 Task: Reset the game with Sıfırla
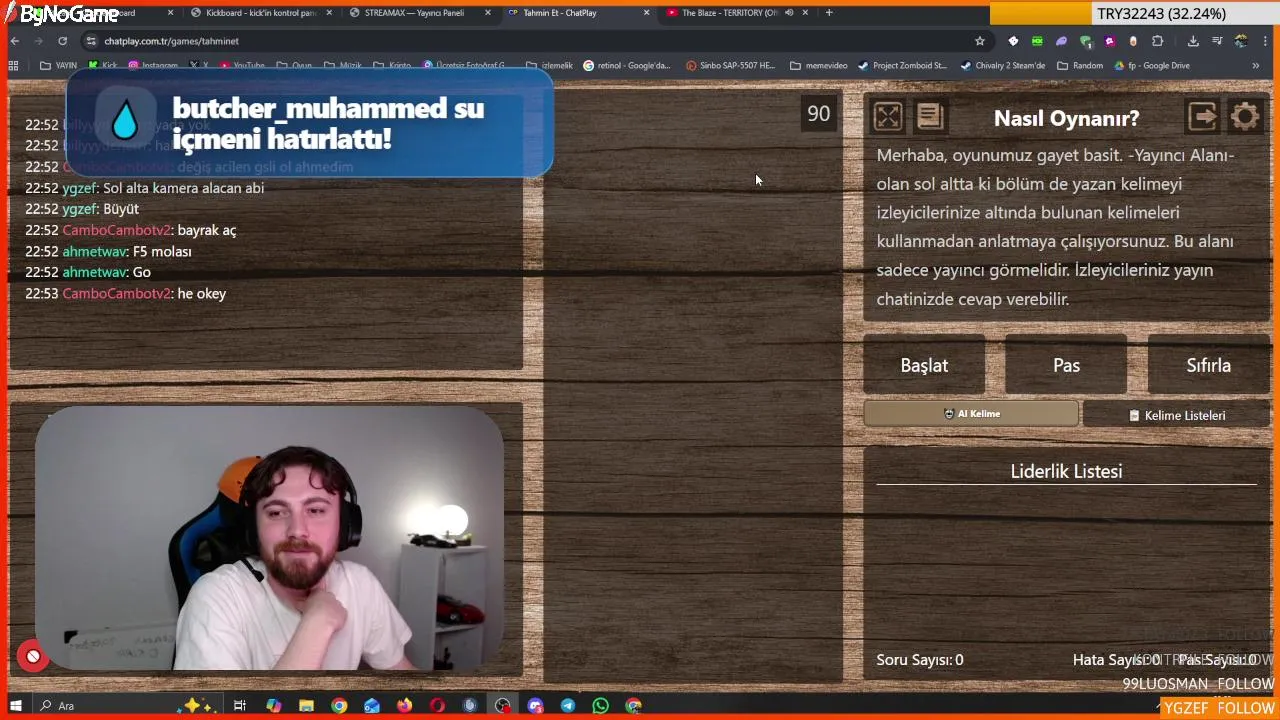coord(1208,366)
